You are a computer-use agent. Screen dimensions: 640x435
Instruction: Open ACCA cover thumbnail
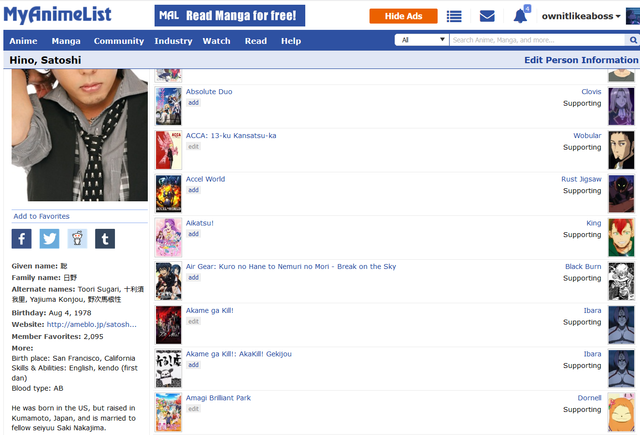169,150
